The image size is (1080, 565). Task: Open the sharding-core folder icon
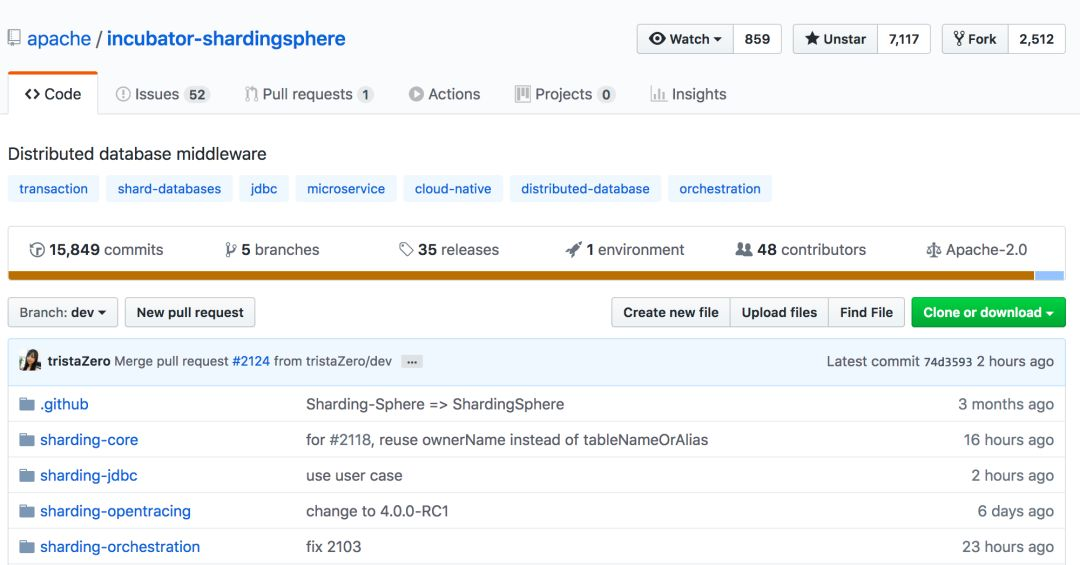tap(27, 440)
